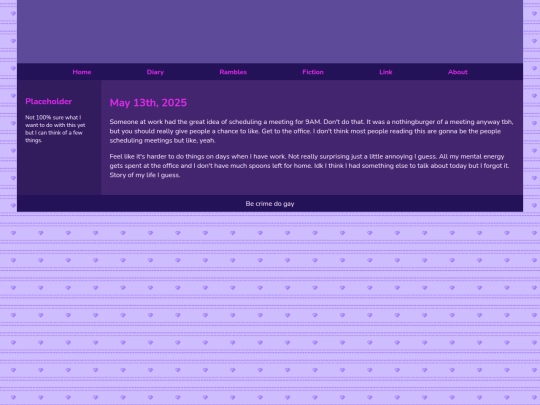Click the May 13th, 2025 heading
The height and width of the screenshot is (405, 540).
[x=148, y=103]
